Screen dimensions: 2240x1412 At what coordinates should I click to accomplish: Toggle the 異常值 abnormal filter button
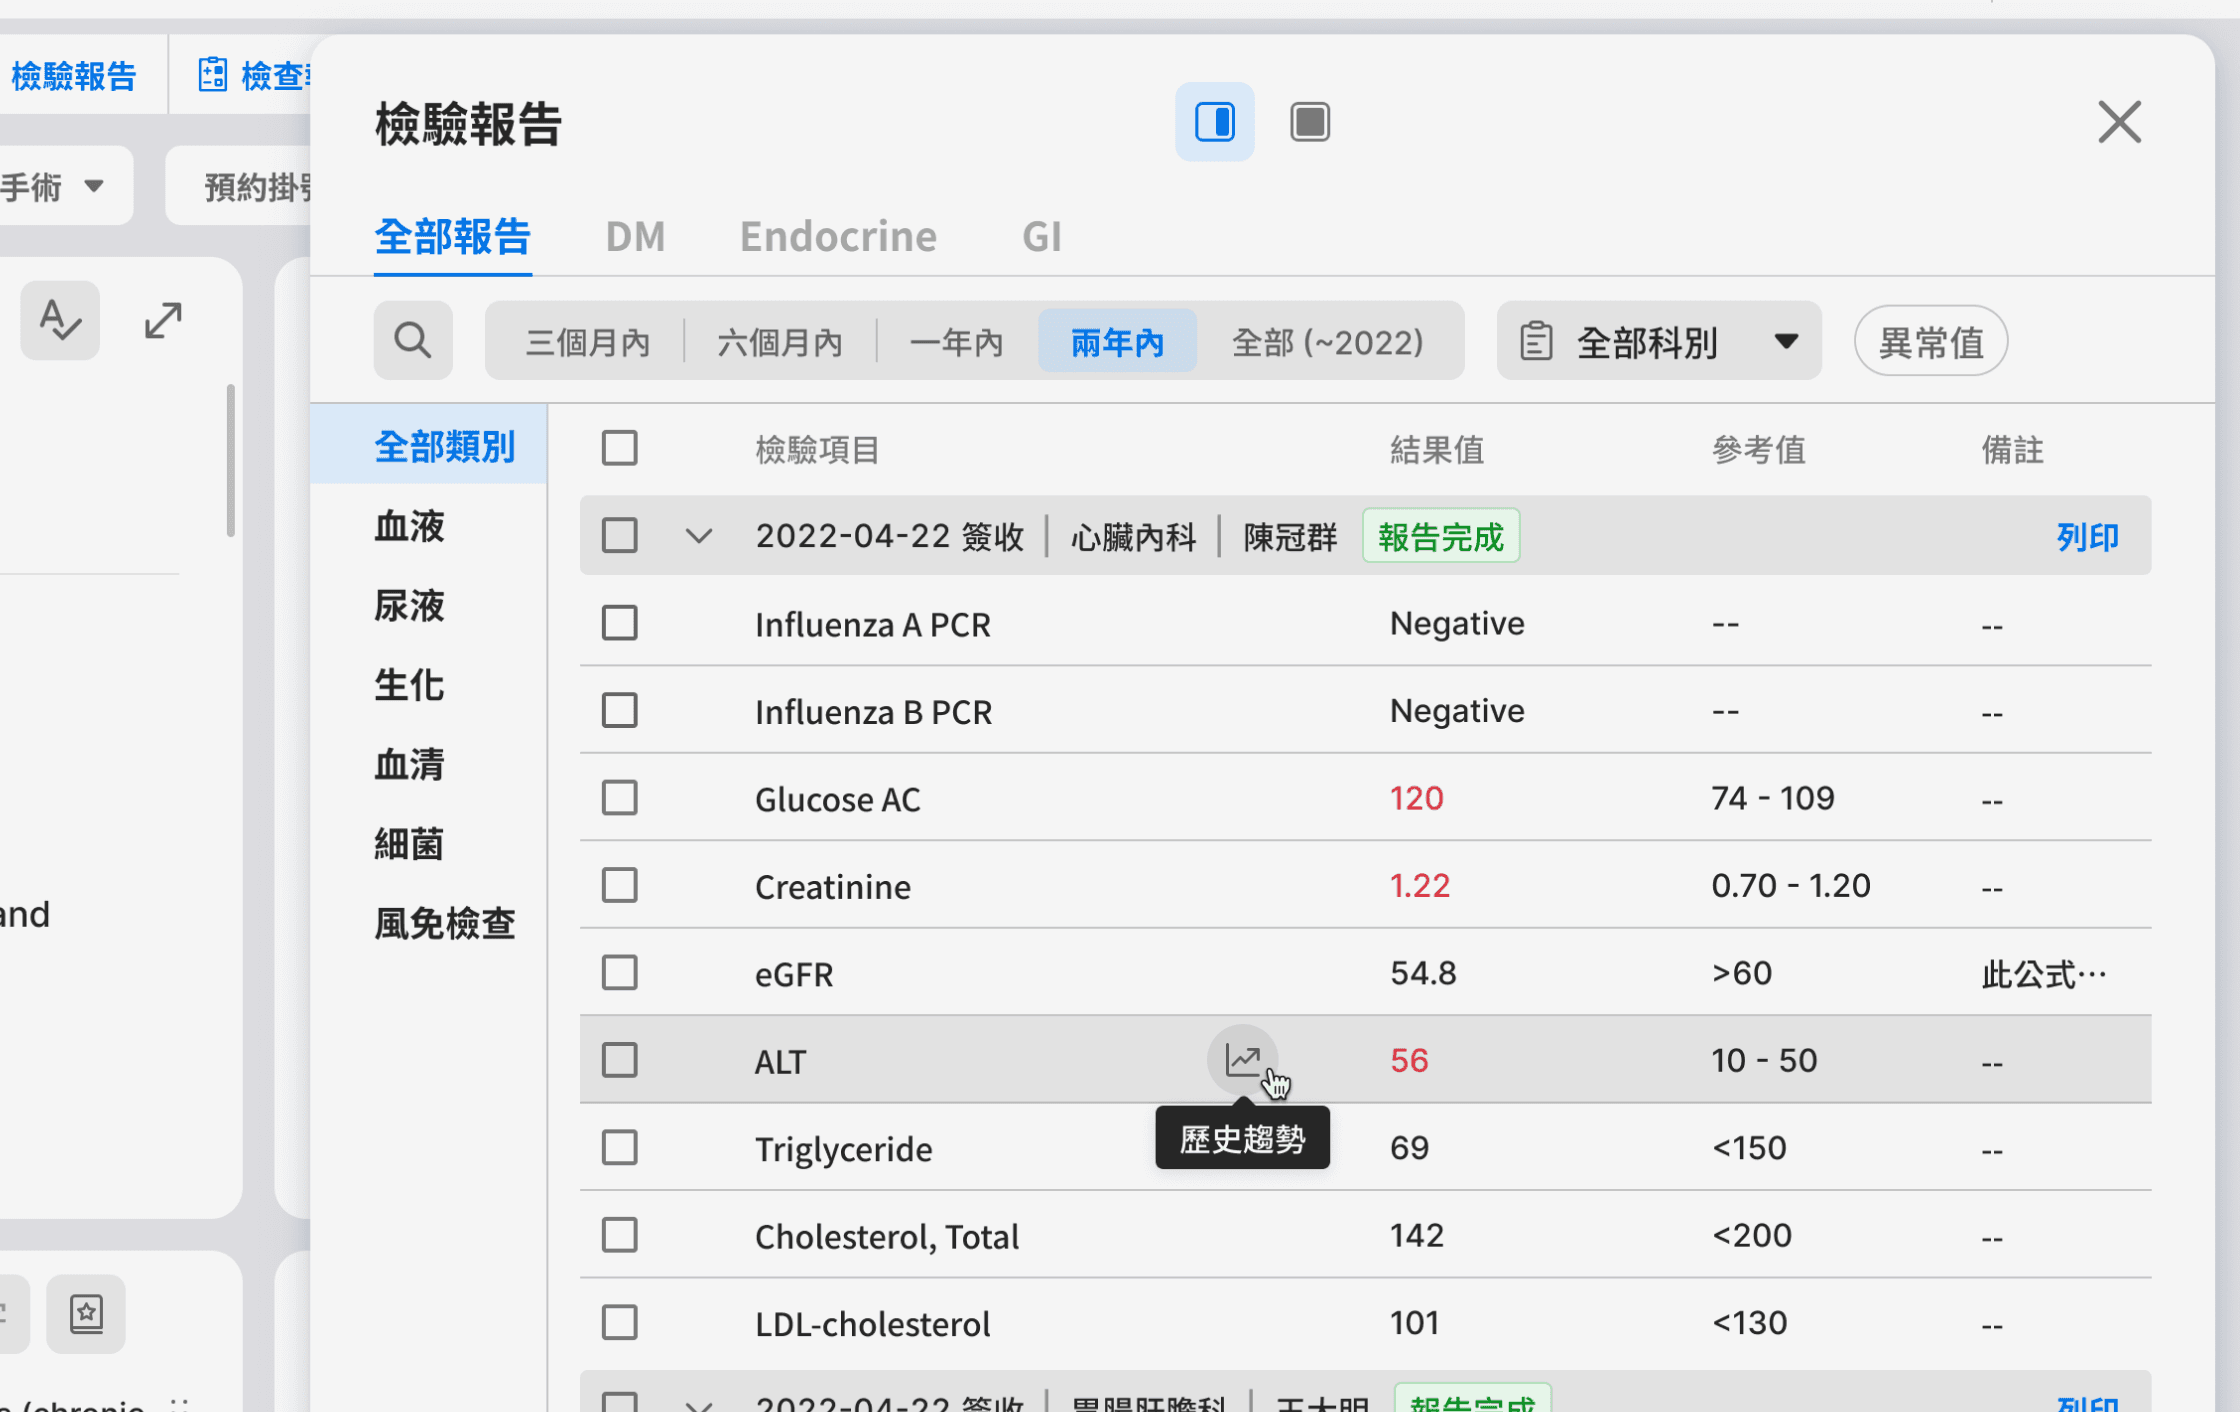[1931, 342]
